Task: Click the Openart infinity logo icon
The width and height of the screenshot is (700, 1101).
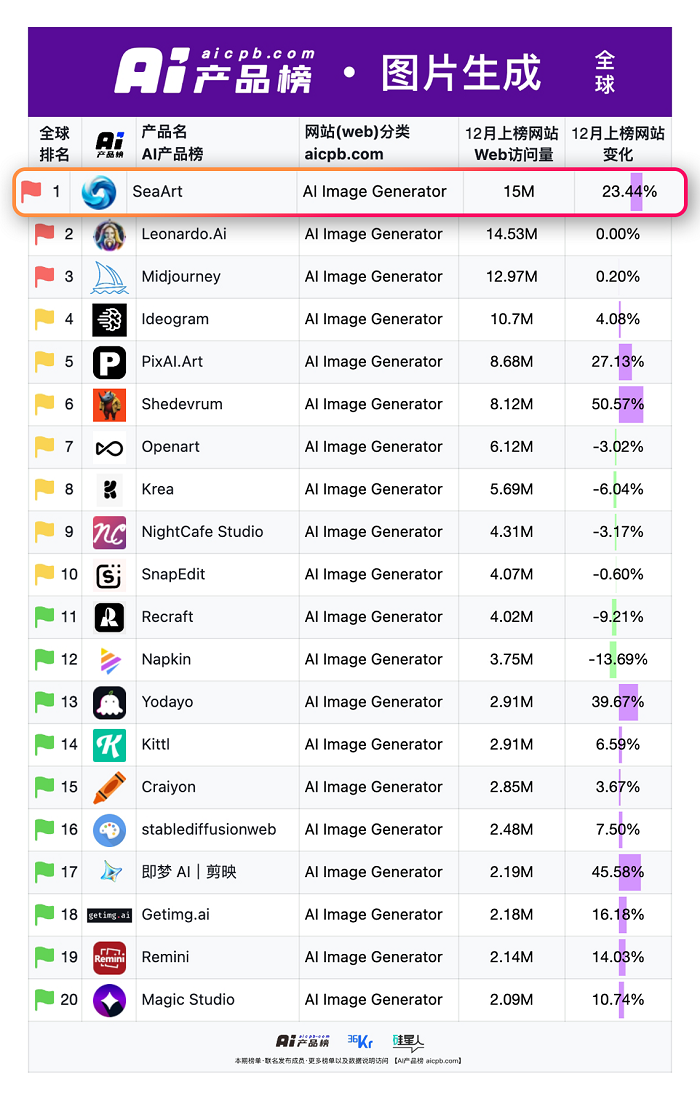Action: (109, 448)
